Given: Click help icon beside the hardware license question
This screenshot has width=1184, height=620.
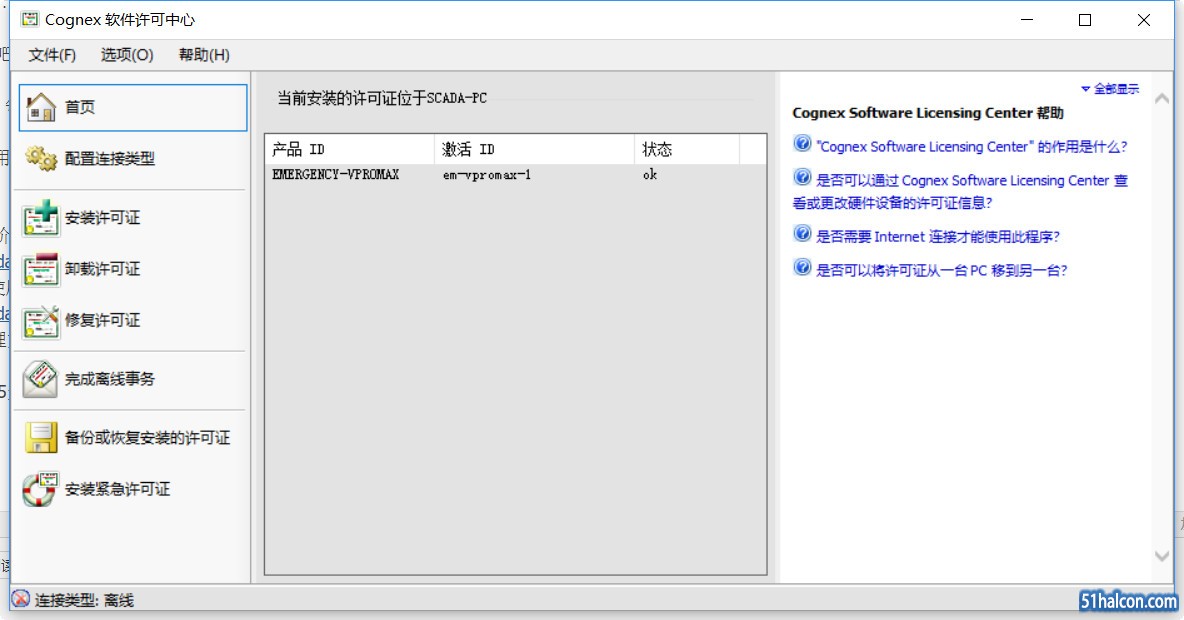Looking at the screenshot, I should (x=802, y=177).
